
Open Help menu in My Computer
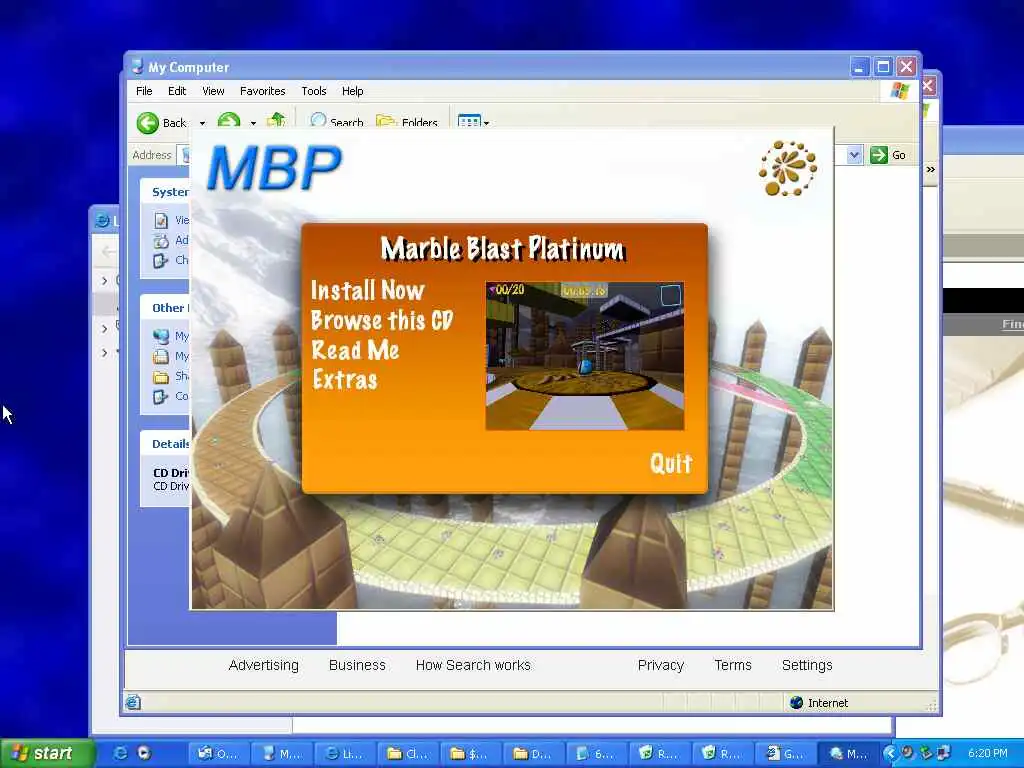tap(353, 91)
